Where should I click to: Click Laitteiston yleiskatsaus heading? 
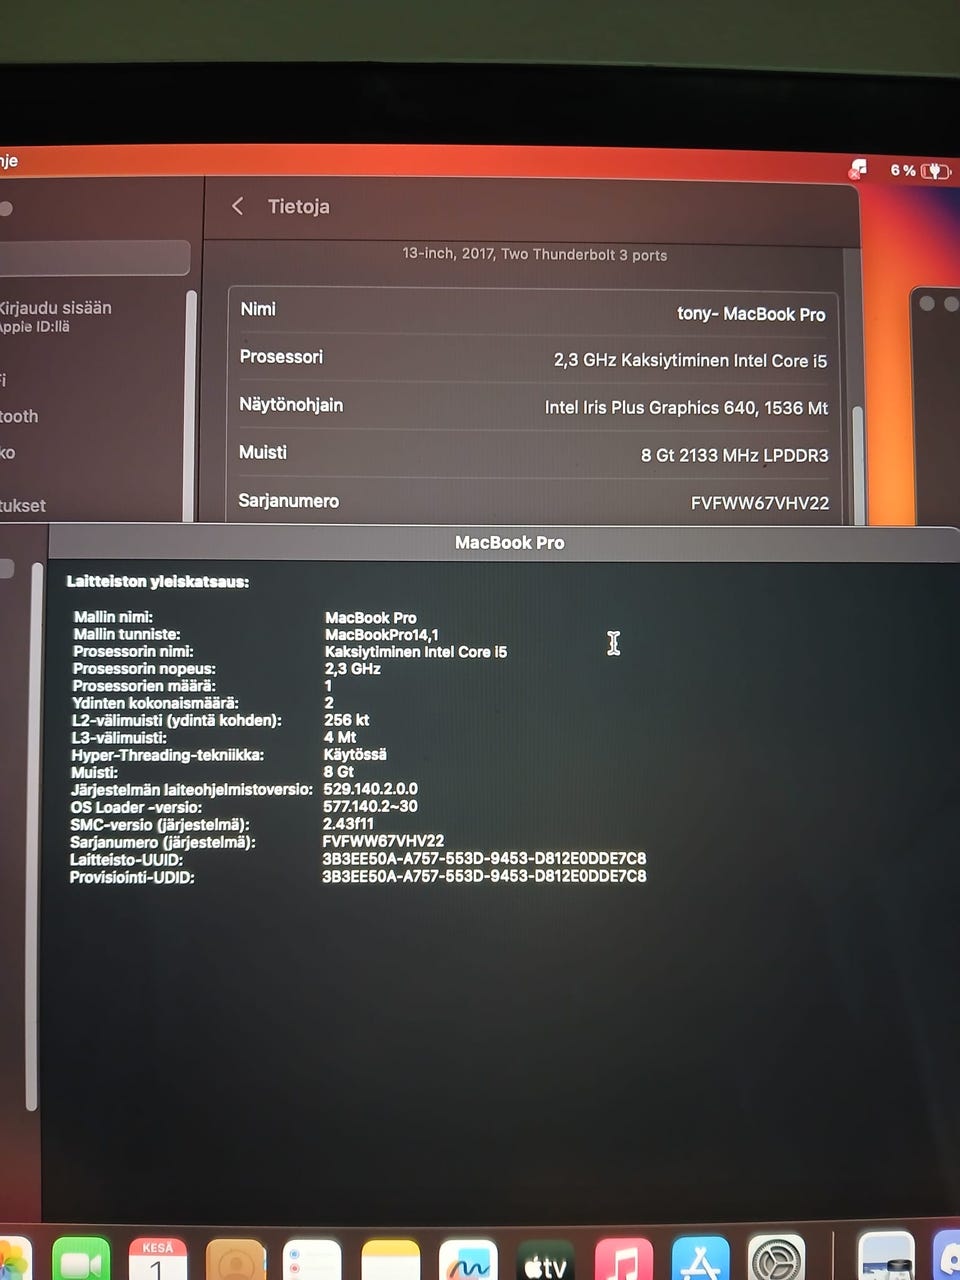pyautogui.click(x=157, y=581)
